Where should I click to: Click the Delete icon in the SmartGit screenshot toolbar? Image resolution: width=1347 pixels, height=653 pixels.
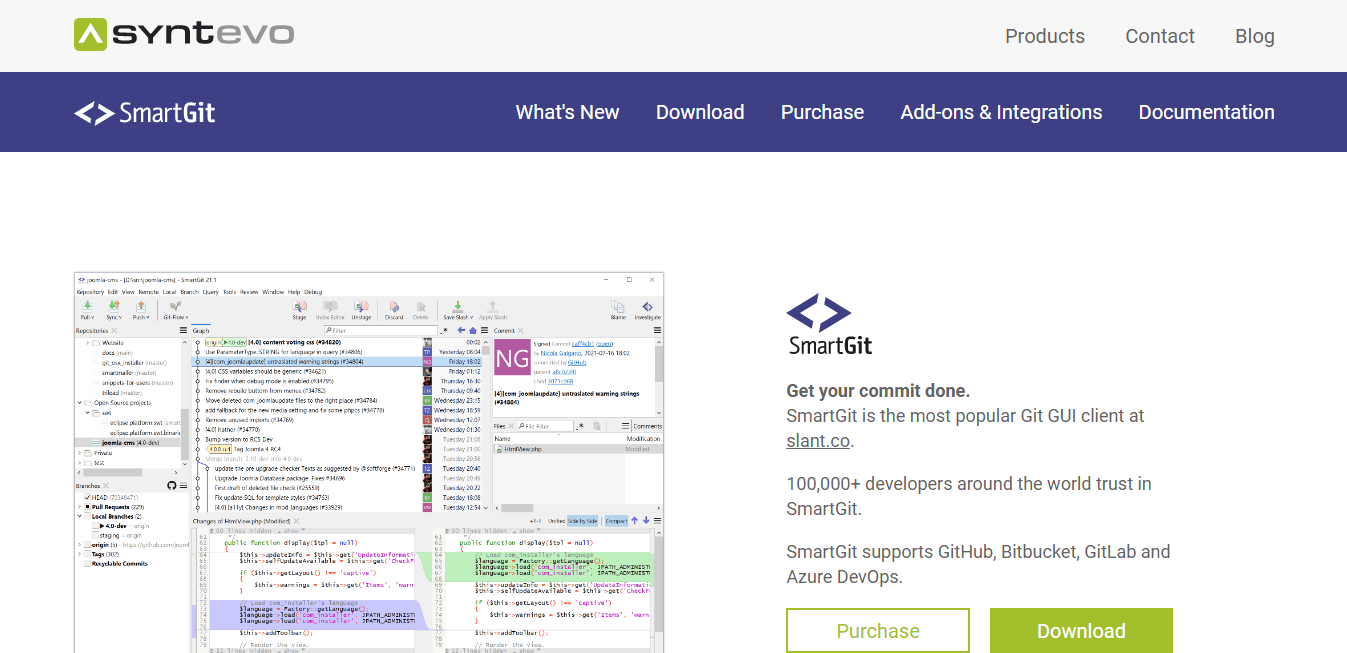[x=421, y=307]
